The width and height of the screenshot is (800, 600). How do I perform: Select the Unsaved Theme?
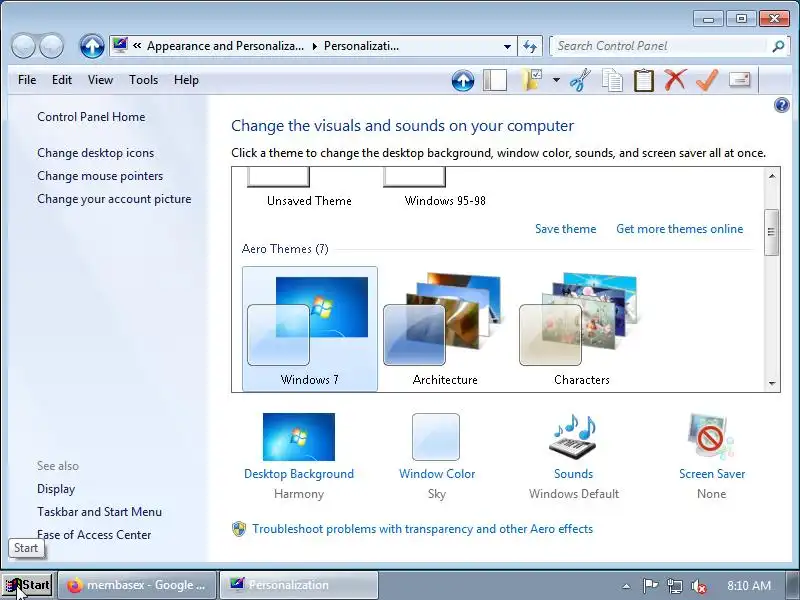(309, 189)
